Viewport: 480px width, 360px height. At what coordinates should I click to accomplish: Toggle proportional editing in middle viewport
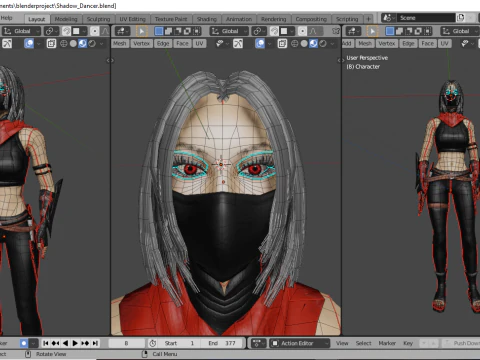pos(302,31)
